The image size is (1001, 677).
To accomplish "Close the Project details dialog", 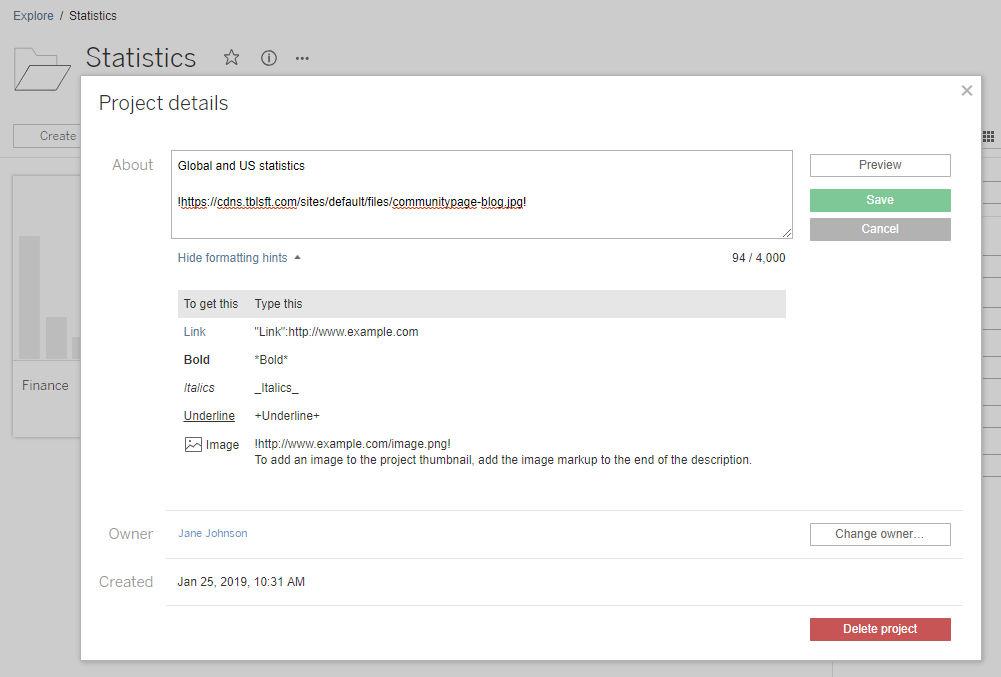I will 966,90.
